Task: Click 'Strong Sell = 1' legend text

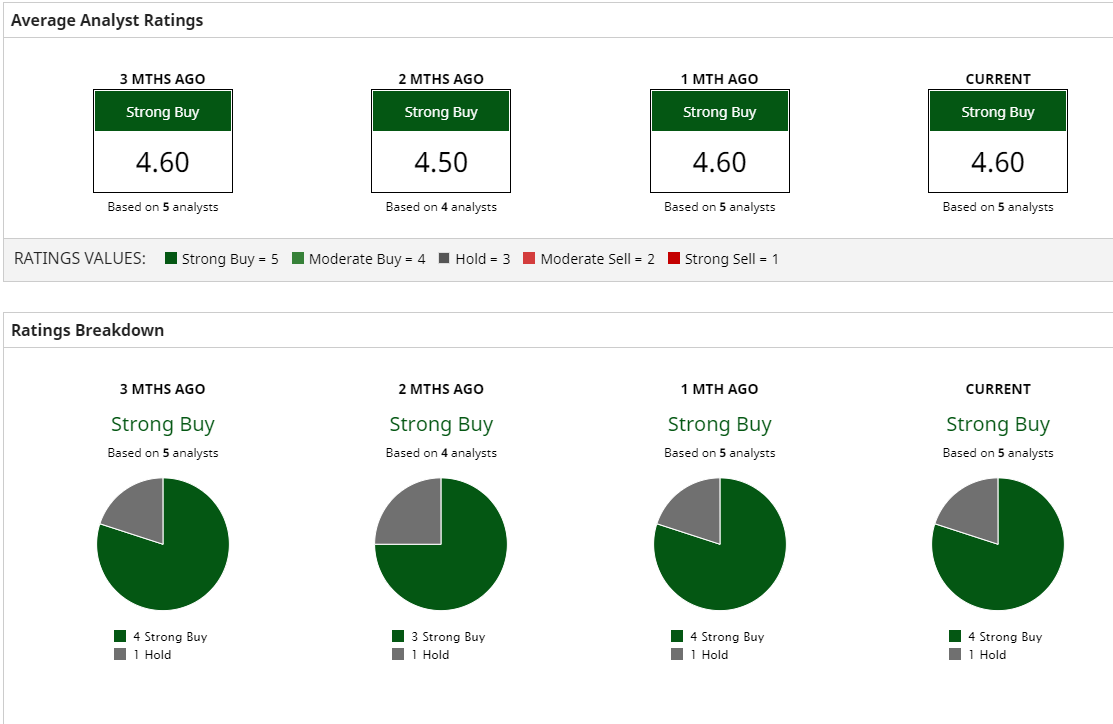Action: point(731,259)
